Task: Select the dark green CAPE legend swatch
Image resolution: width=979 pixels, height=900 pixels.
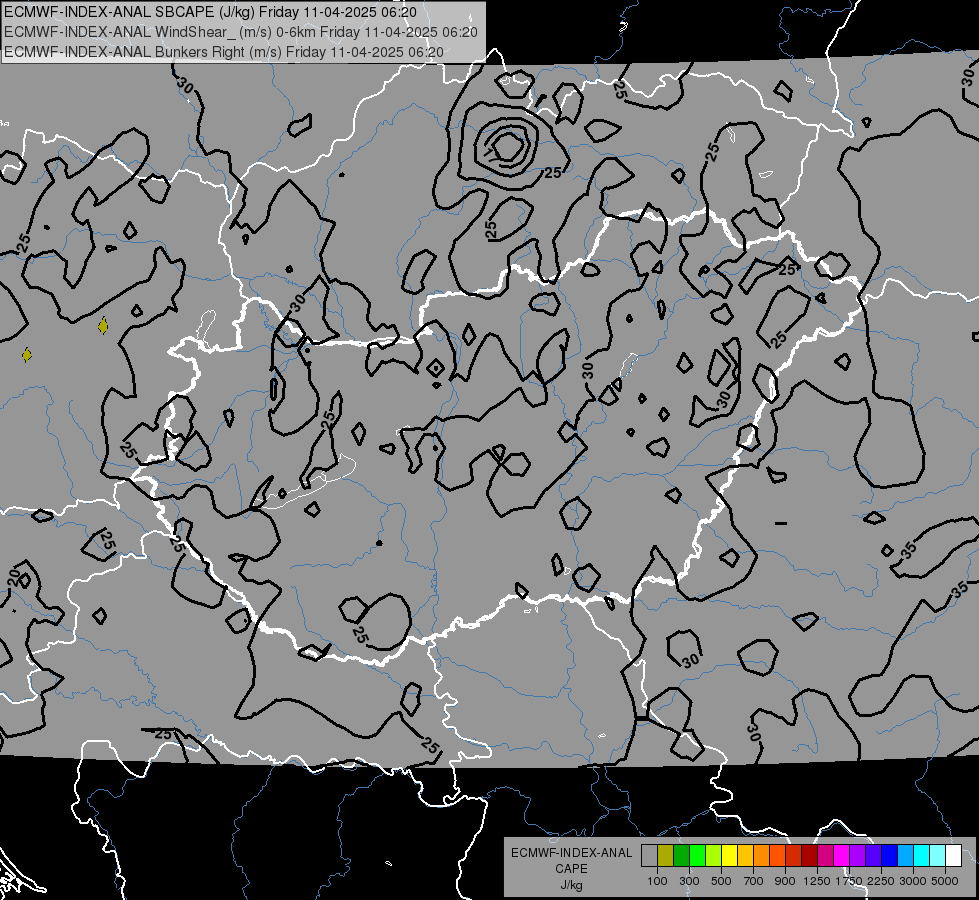Action: click(x=682, y=856)
